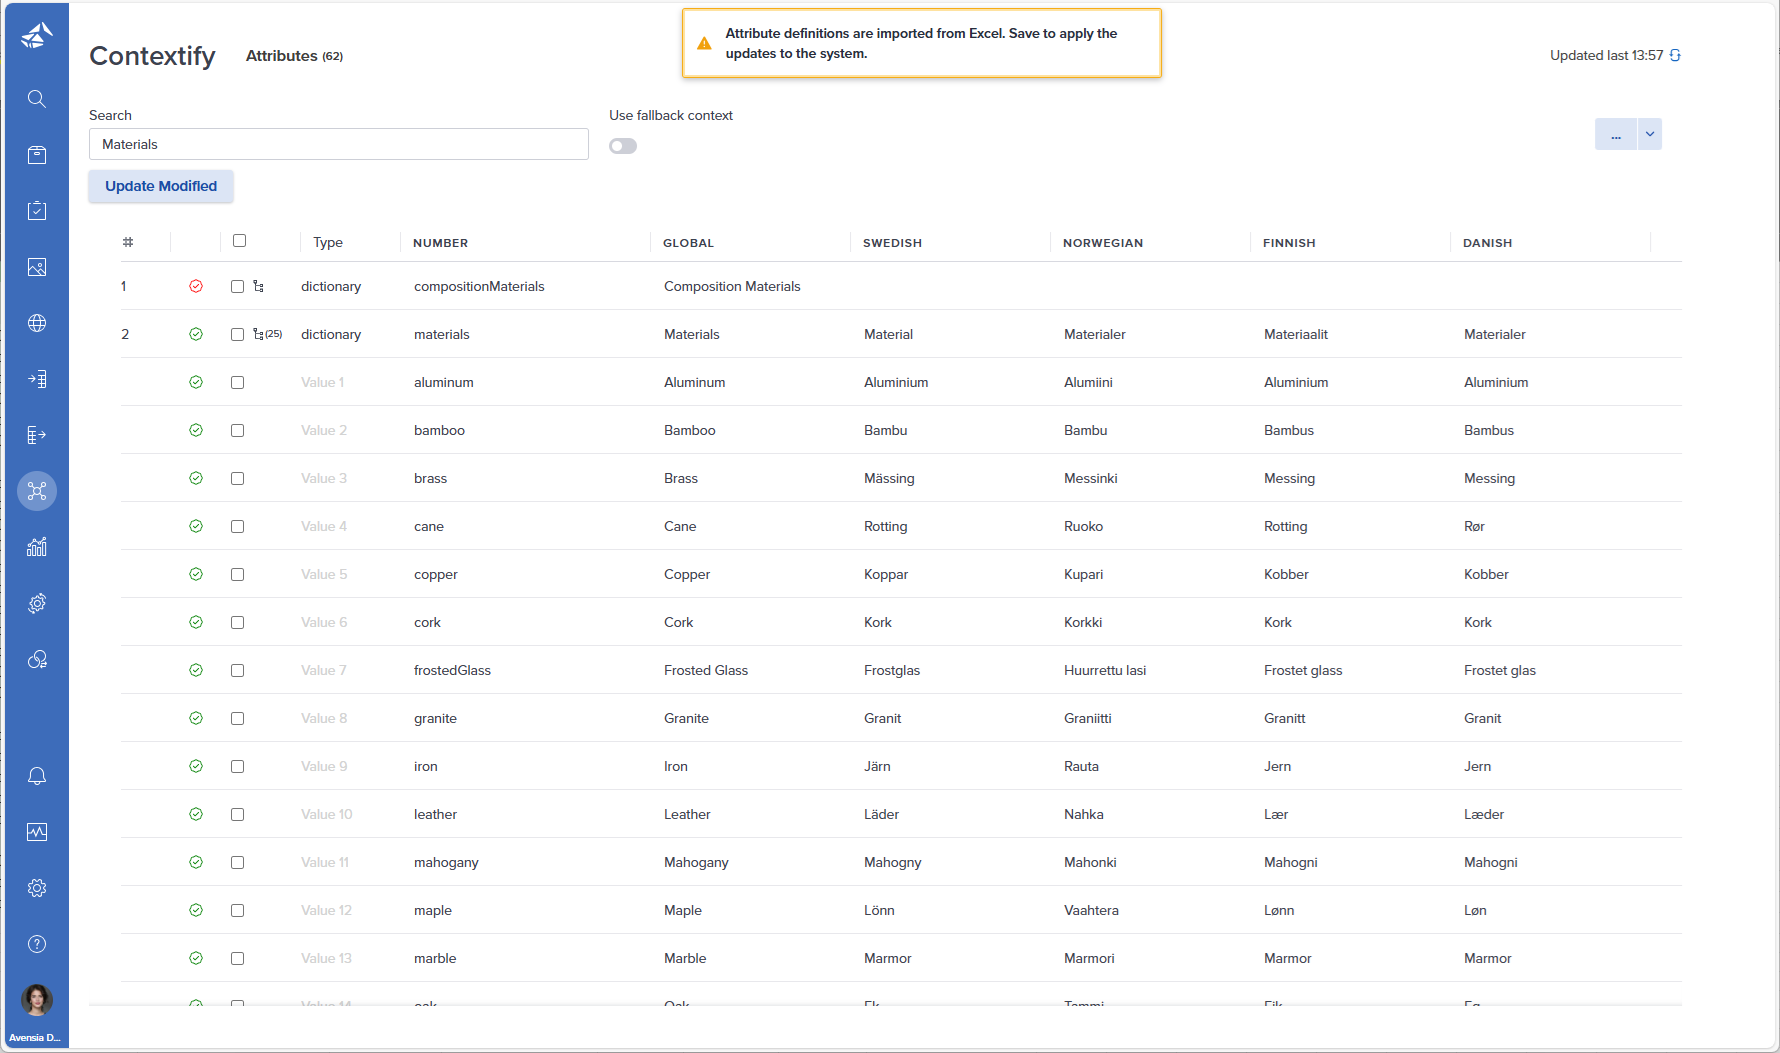Collapse the materials dictionary tree values
The height and width of the screenshot is (1053, 1780).
coord(260,334)
